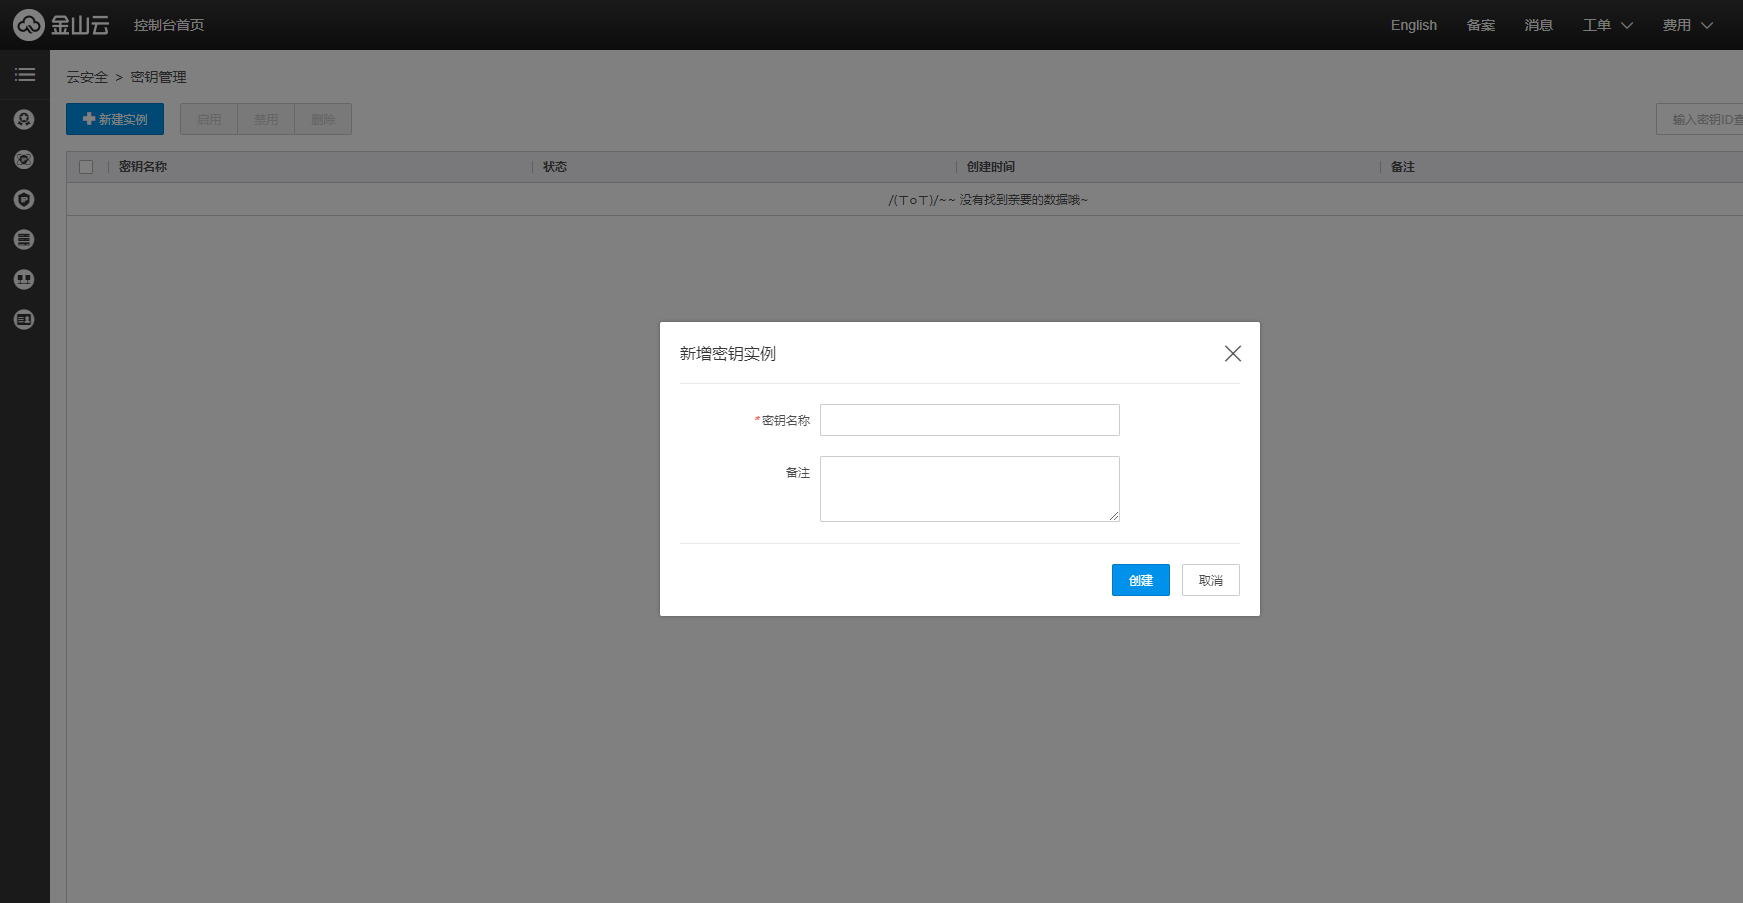The width and height of the screenshot is (1743, 903).
Task: Click the 金山云 cloud logo
Action: pos(60,25)
